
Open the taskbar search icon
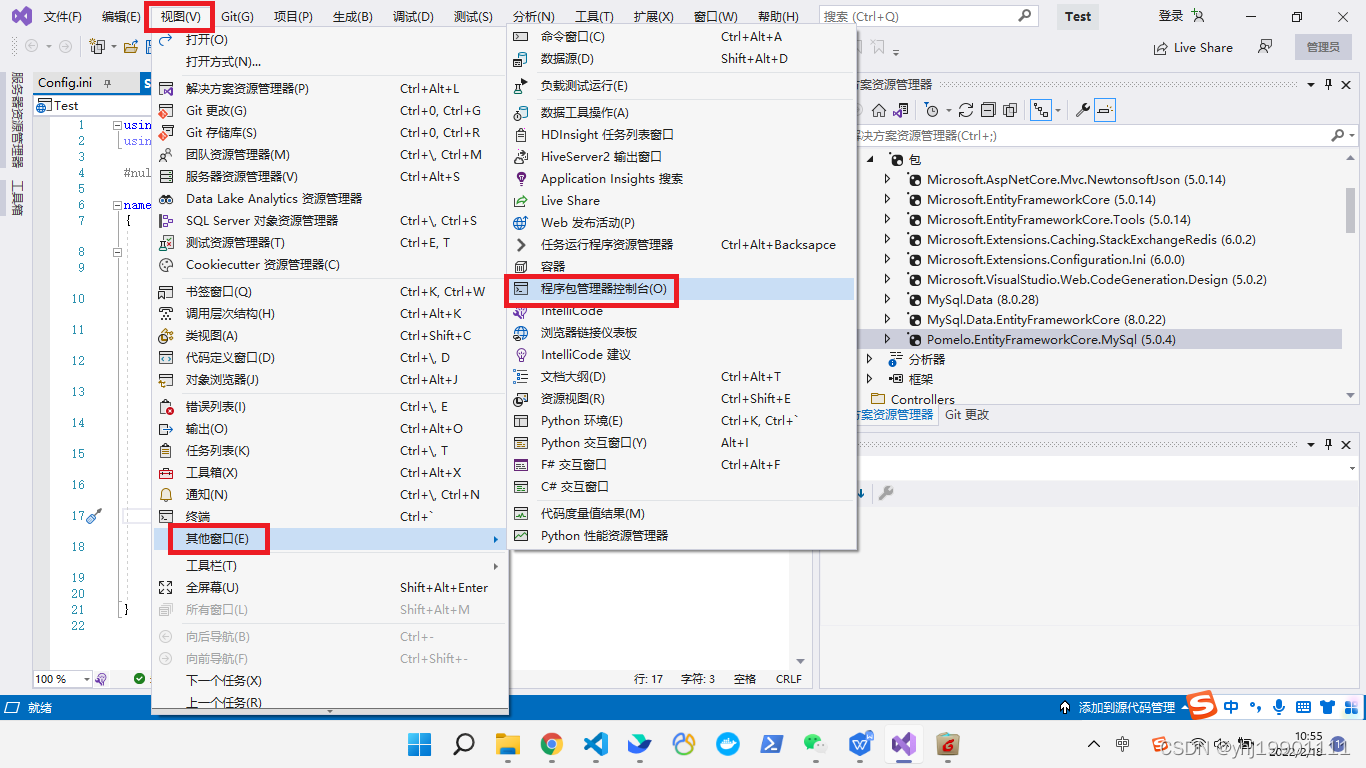(463, 744)
